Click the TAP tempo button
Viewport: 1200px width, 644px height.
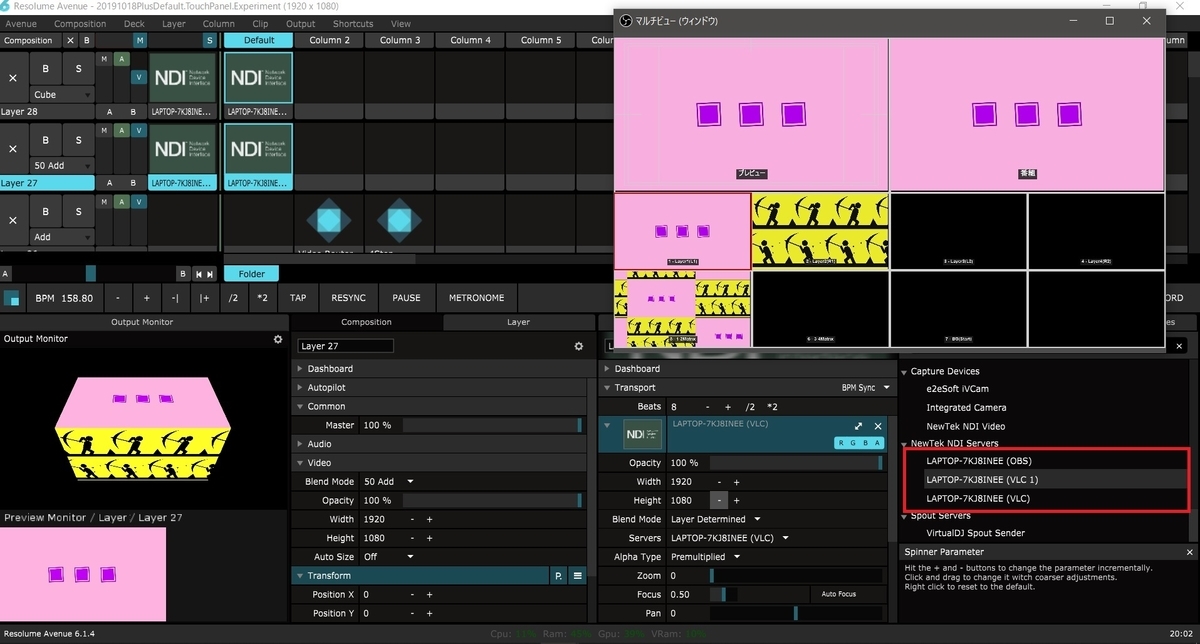[x=298, y=298]
